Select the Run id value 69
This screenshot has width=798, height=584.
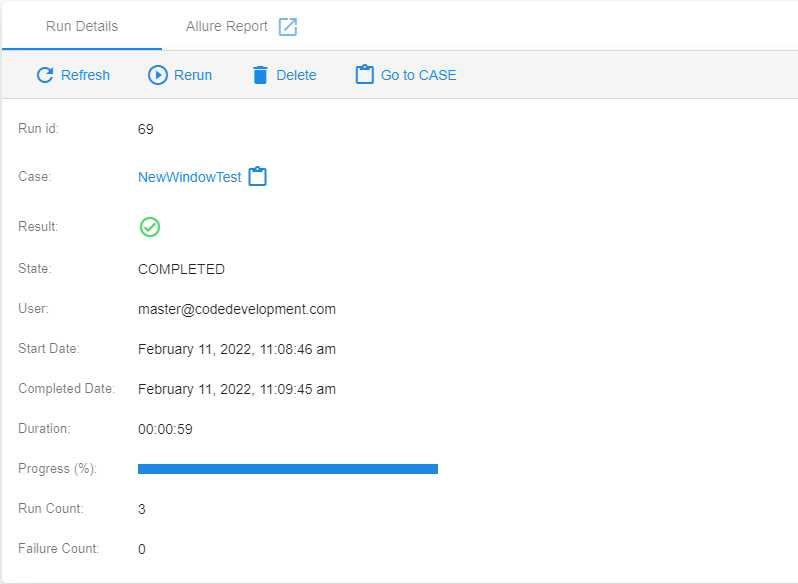pos(146,129)
